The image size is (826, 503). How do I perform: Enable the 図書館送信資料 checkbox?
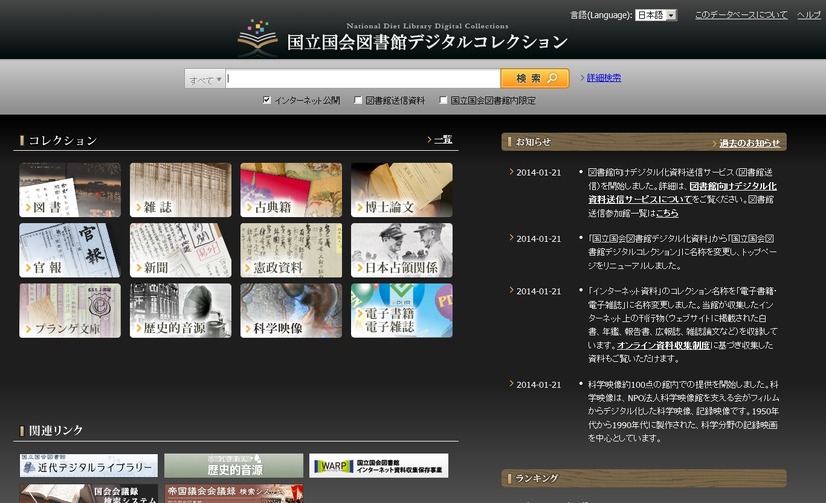[x=358, y=100]
